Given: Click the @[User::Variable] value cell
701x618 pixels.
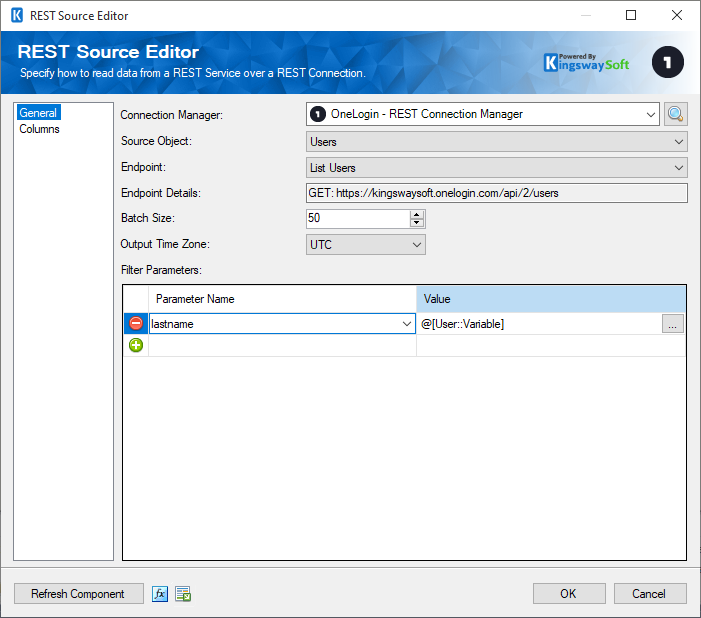Looking at the screenshot, I should click(x=539, y=324).
